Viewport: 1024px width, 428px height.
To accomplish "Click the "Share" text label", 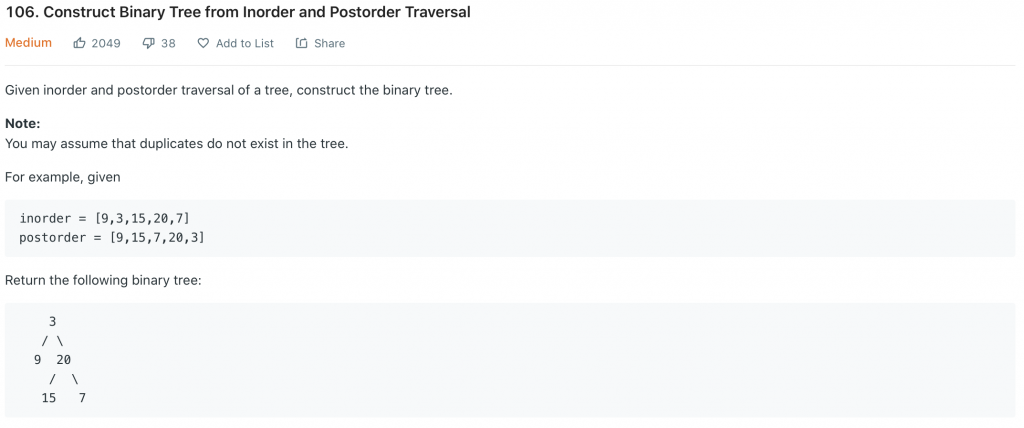I will pyautogui.click(x=329, y=43).
